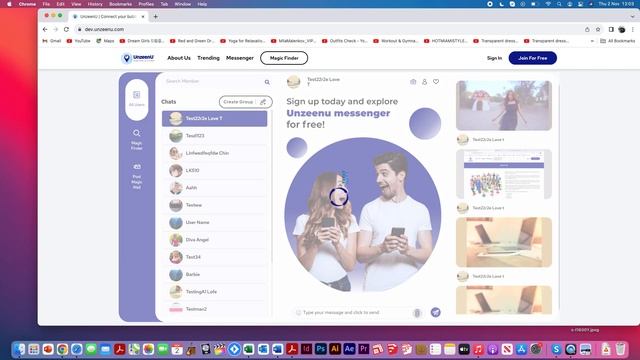Open the woman in dress post thumbnail

pos(504,105)
